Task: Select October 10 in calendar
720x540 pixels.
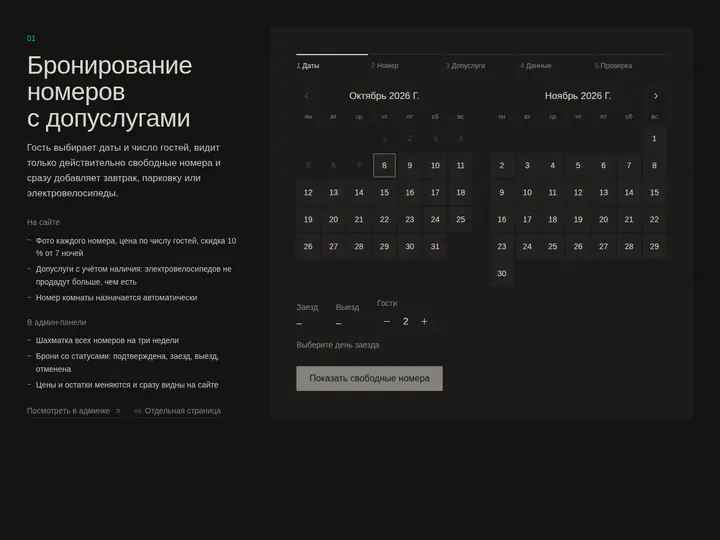Action: (435, 165)
